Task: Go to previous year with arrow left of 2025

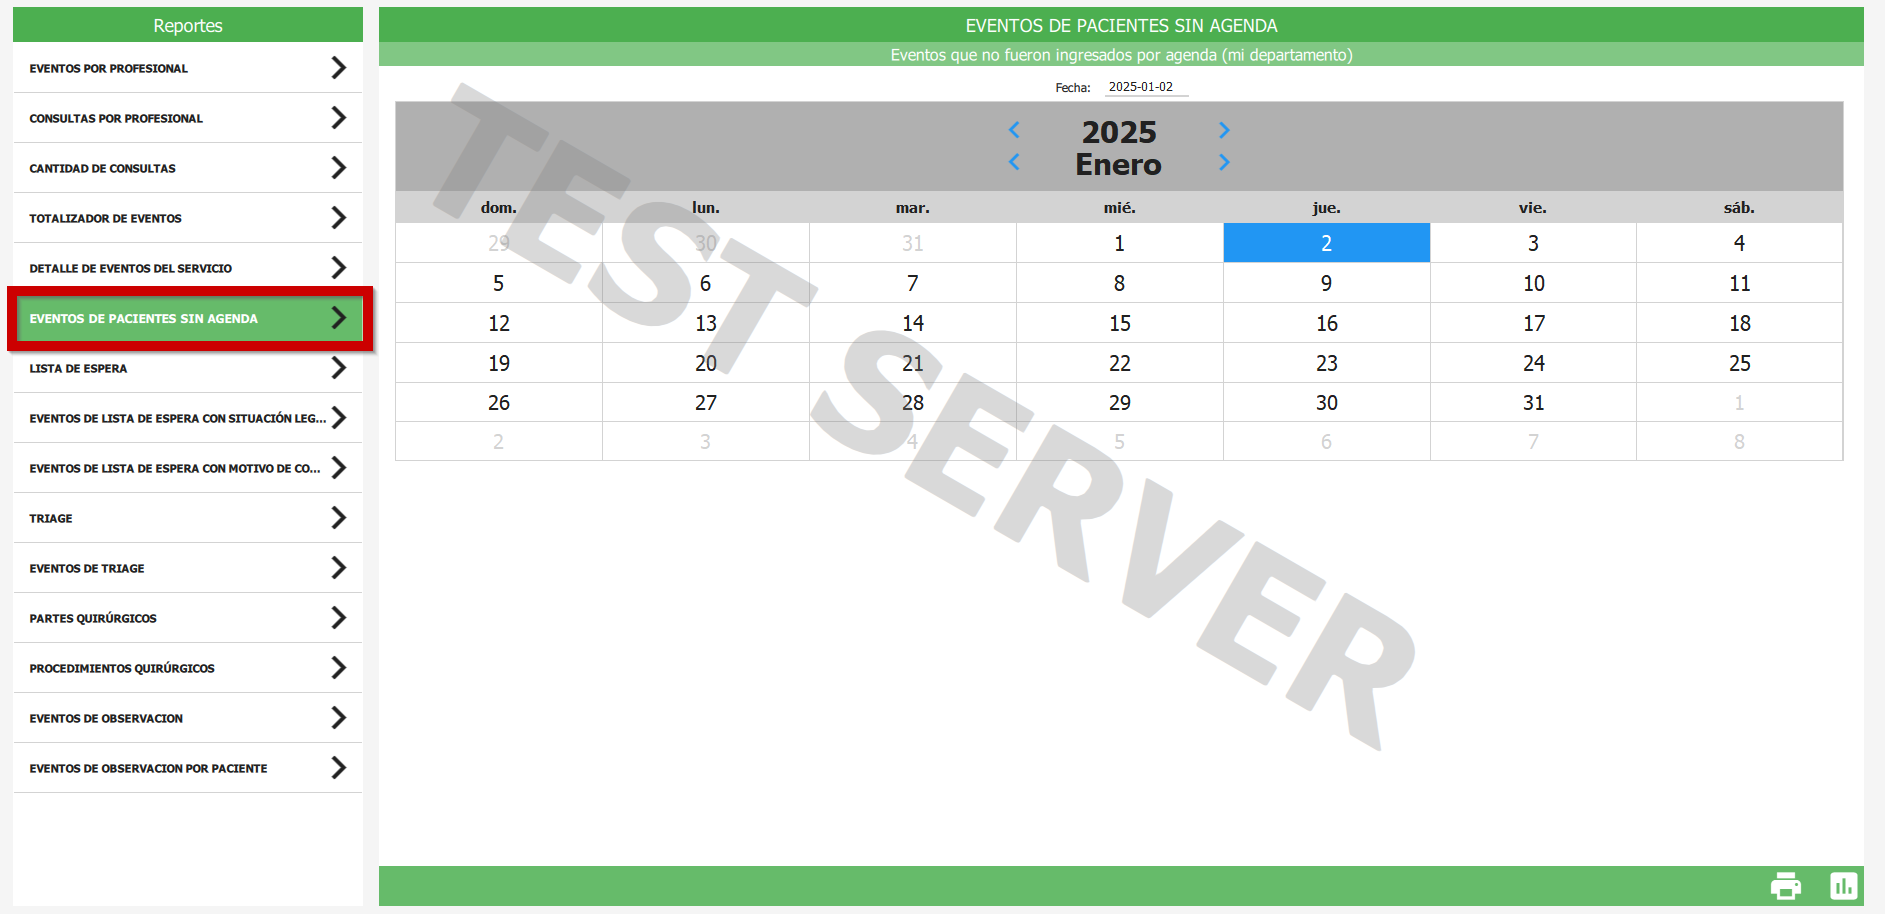Action: pos(1014,130)
